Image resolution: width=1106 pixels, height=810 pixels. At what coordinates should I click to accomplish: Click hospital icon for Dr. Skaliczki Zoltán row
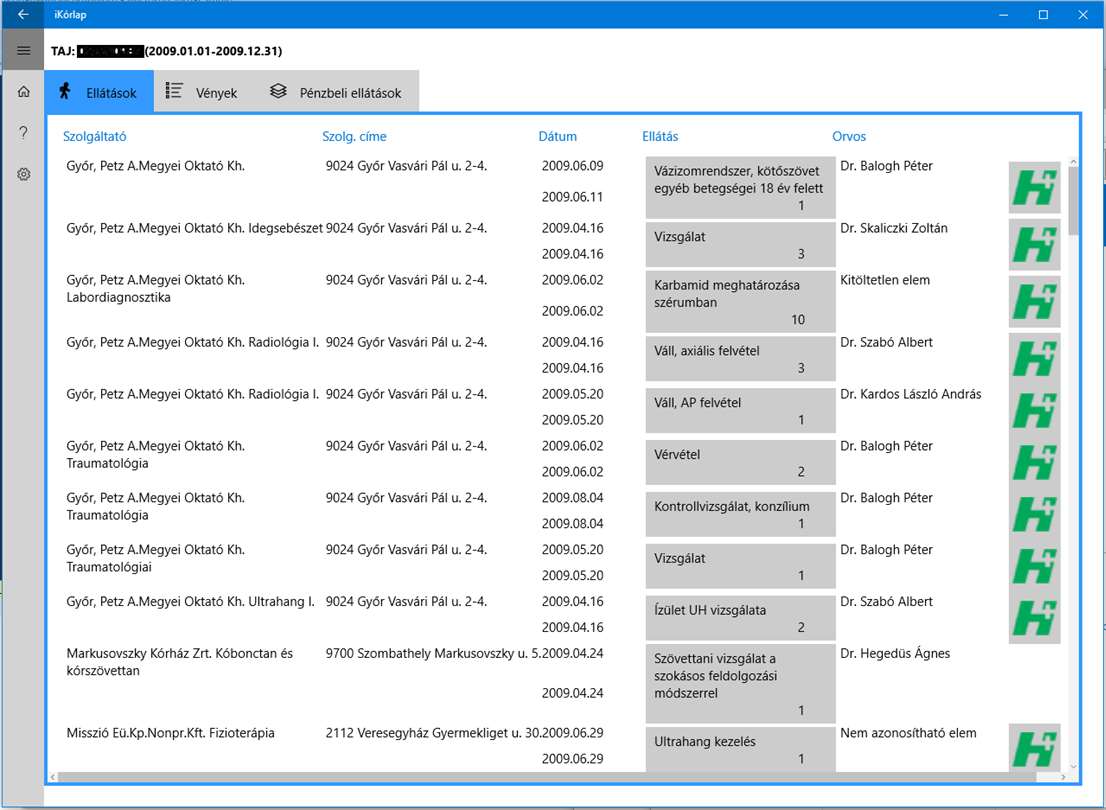(1034, 244)
